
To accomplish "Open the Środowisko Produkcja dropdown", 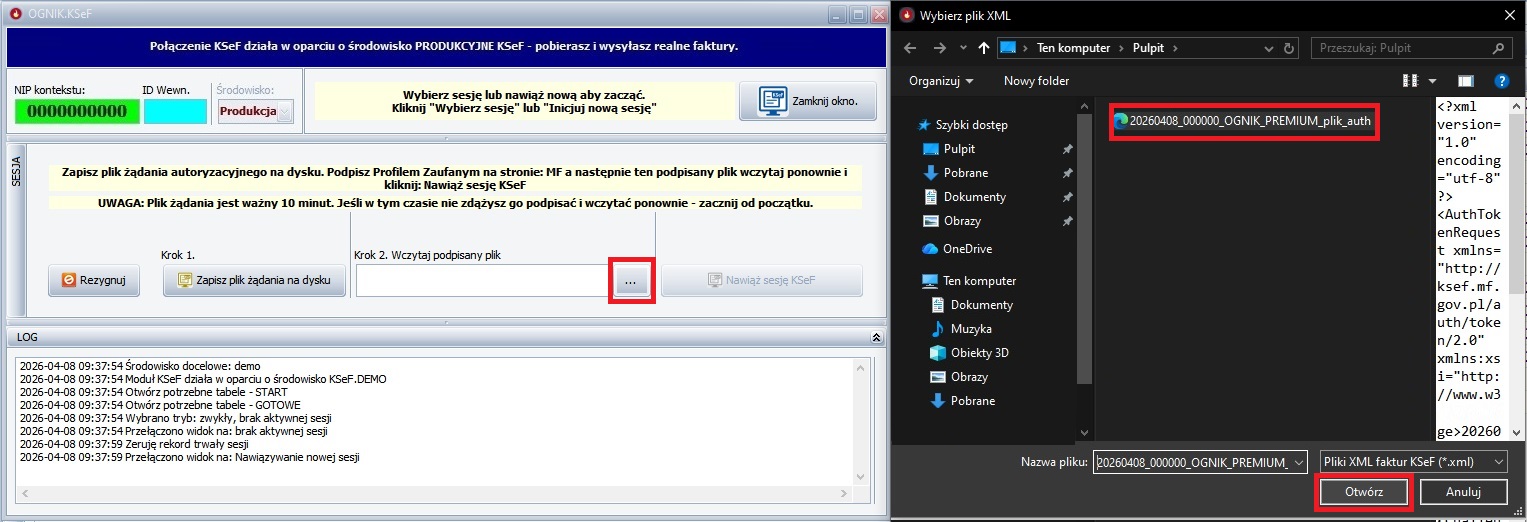I will pos(284,112).
